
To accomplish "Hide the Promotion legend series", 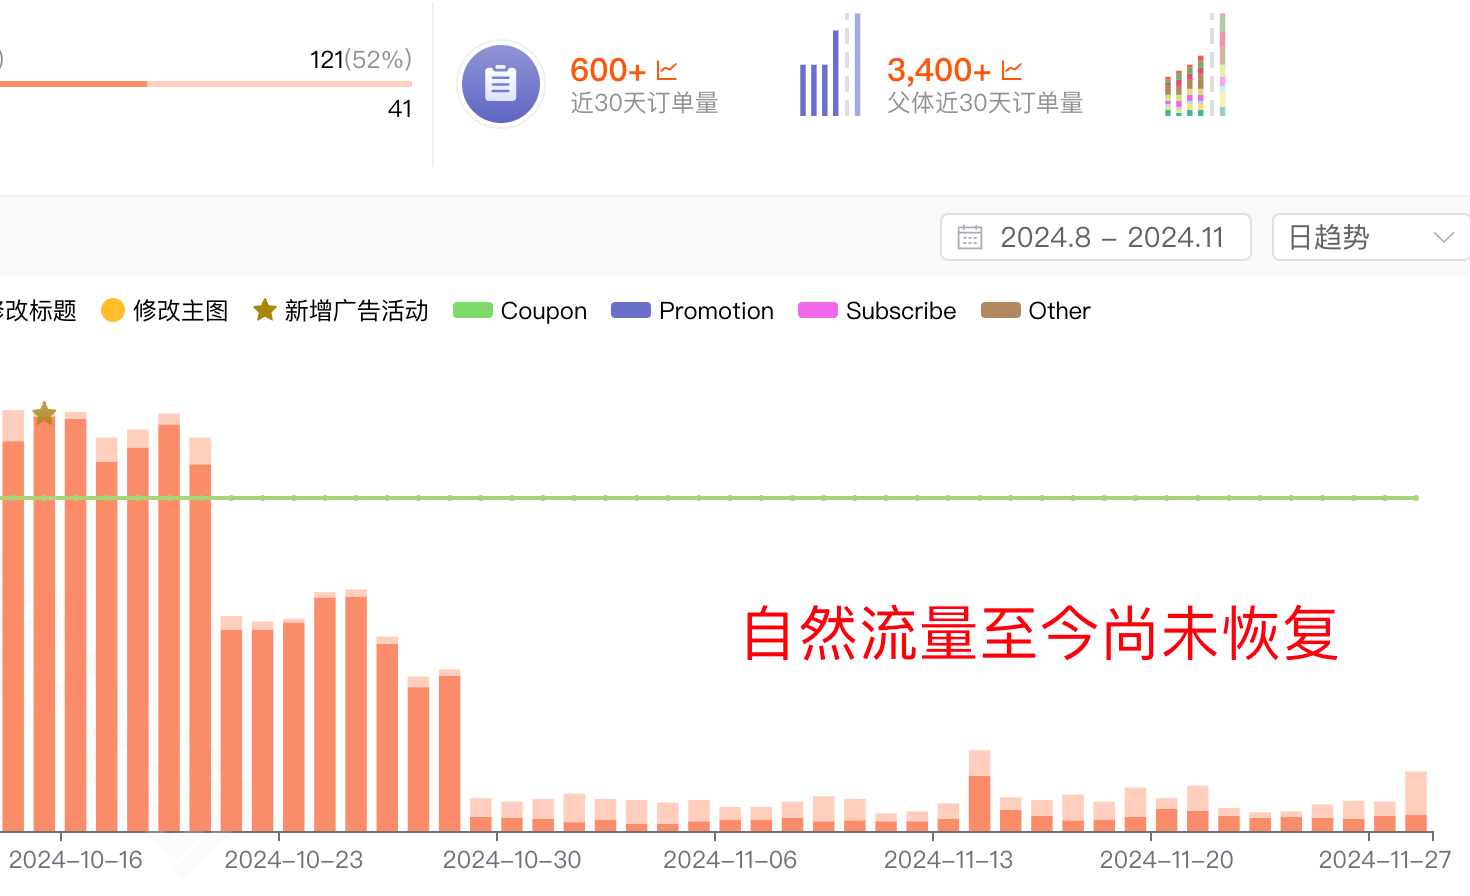I will tap(692, 311).
